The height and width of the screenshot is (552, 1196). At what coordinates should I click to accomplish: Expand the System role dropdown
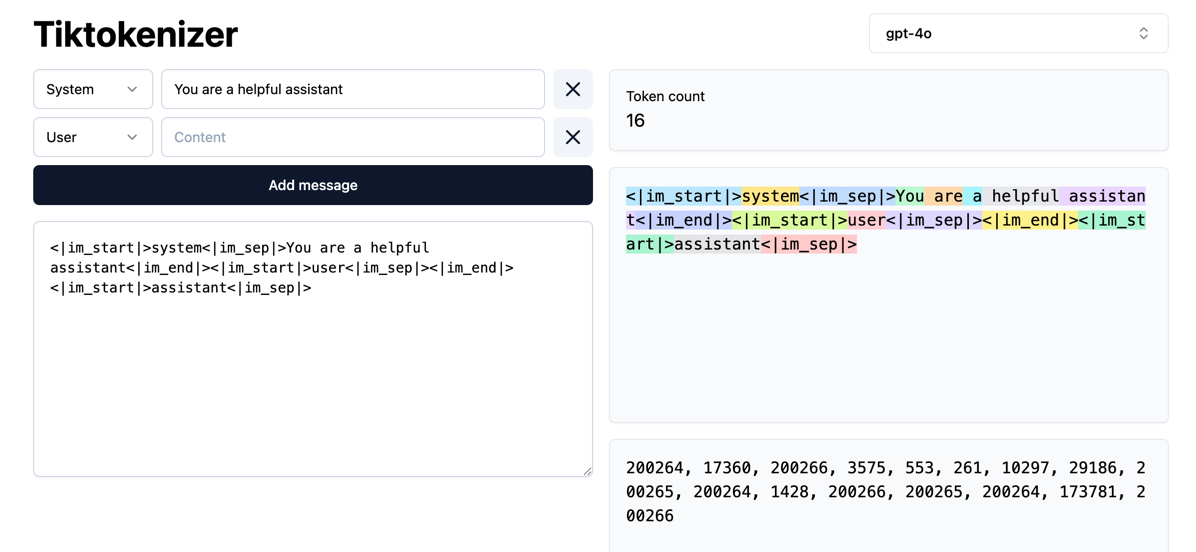(92, 89)
